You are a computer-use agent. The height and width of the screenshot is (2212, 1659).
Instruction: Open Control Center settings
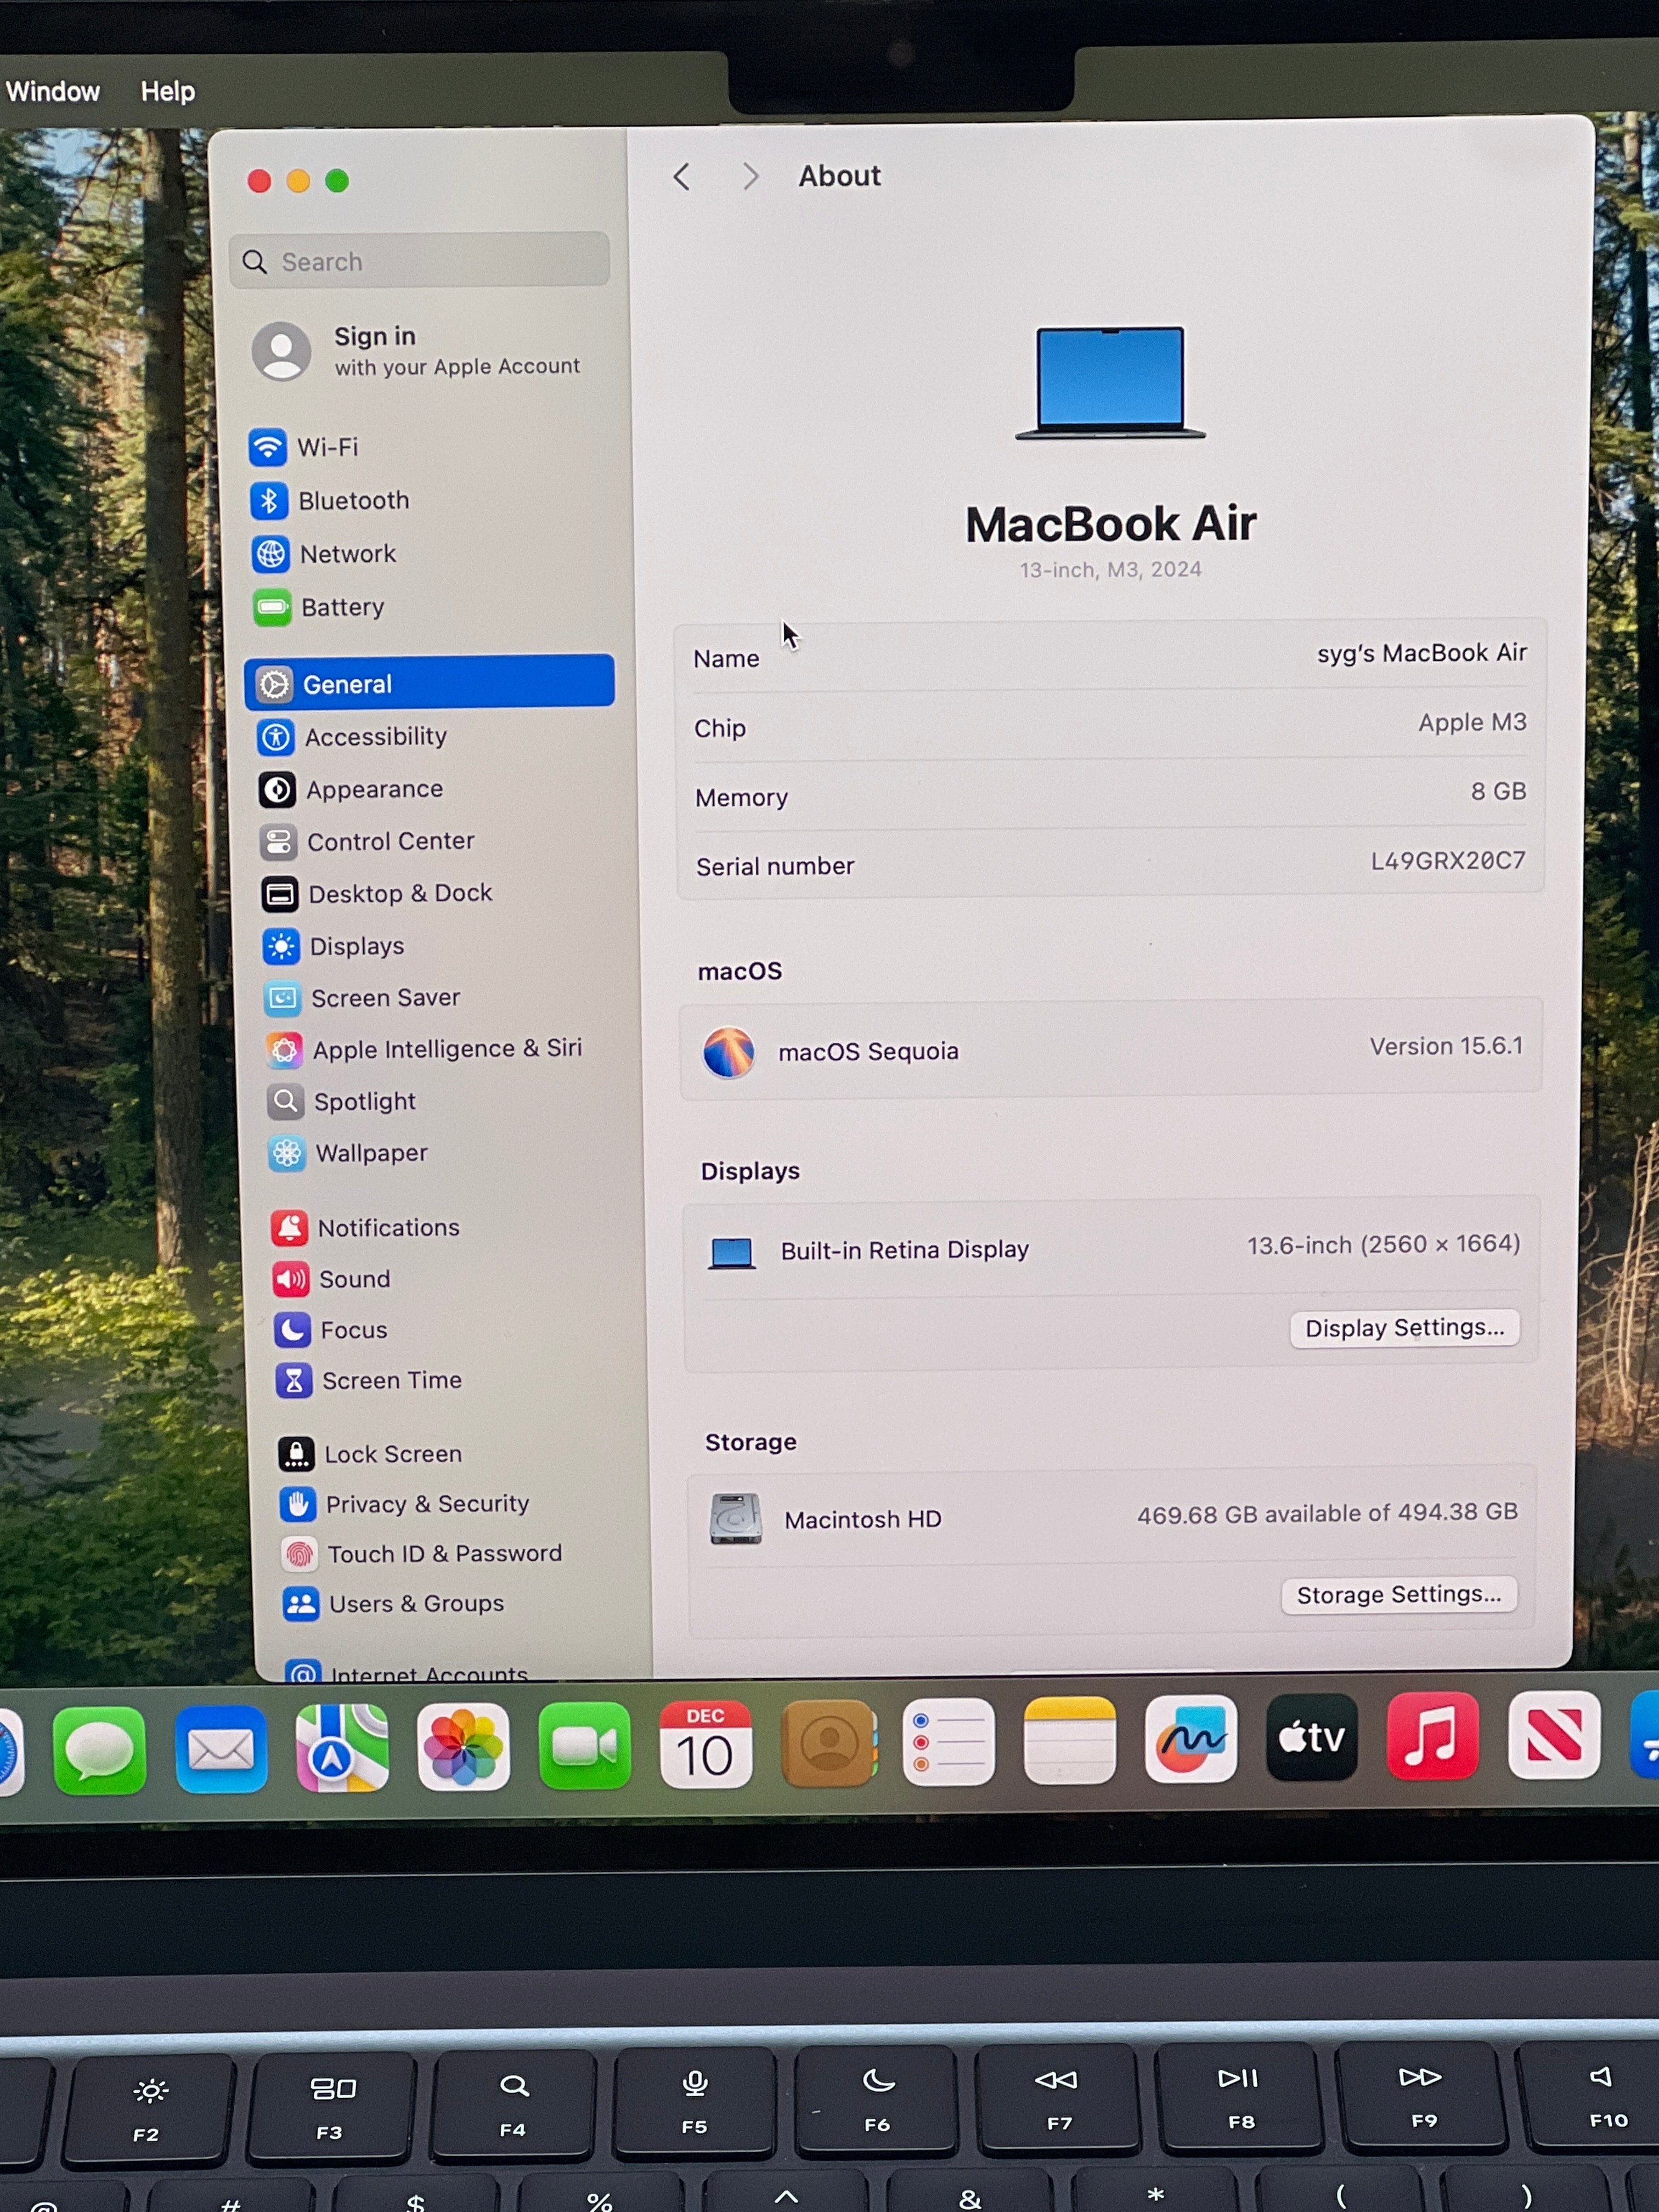click(367, 841)
